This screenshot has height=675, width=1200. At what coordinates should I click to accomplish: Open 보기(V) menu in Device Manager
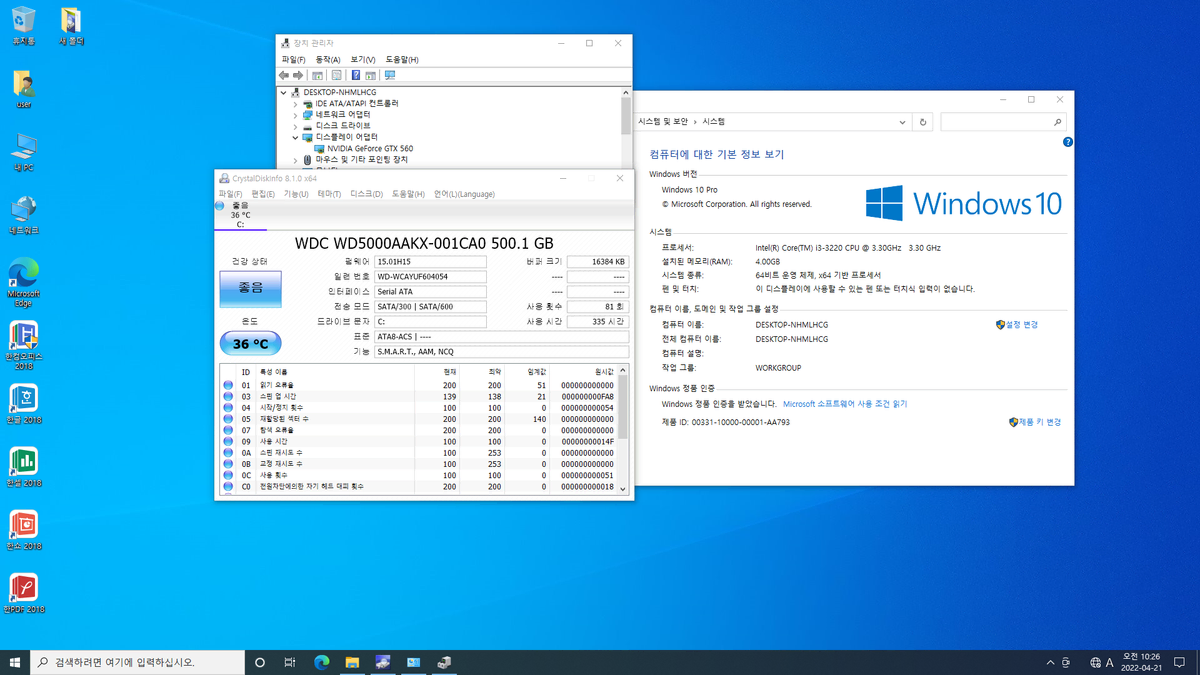pyautogui.click(x=363, y=60)
